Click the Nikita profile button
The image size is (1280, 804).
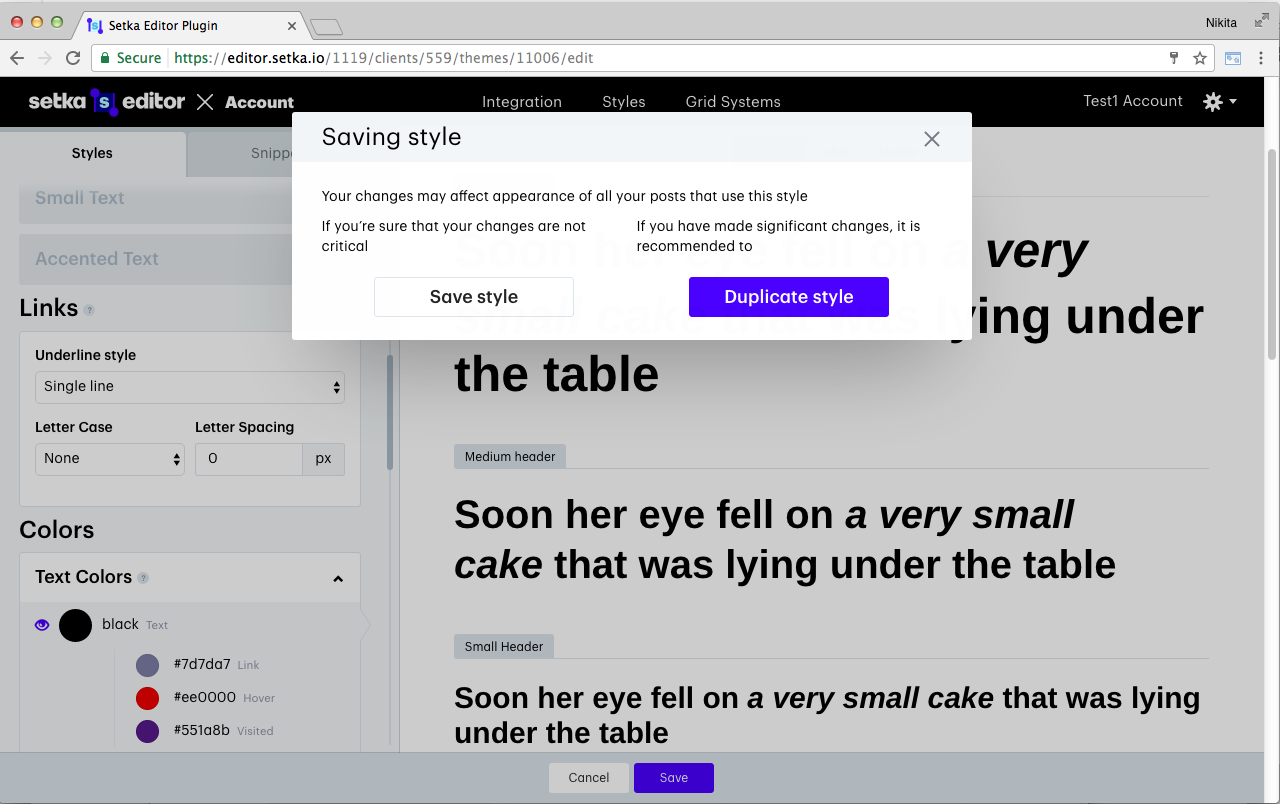(x=1222, y=22)
